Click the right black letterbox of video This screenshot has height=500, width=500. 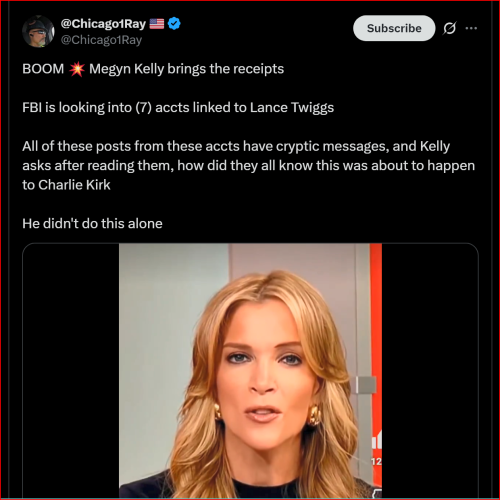point(430,371)
